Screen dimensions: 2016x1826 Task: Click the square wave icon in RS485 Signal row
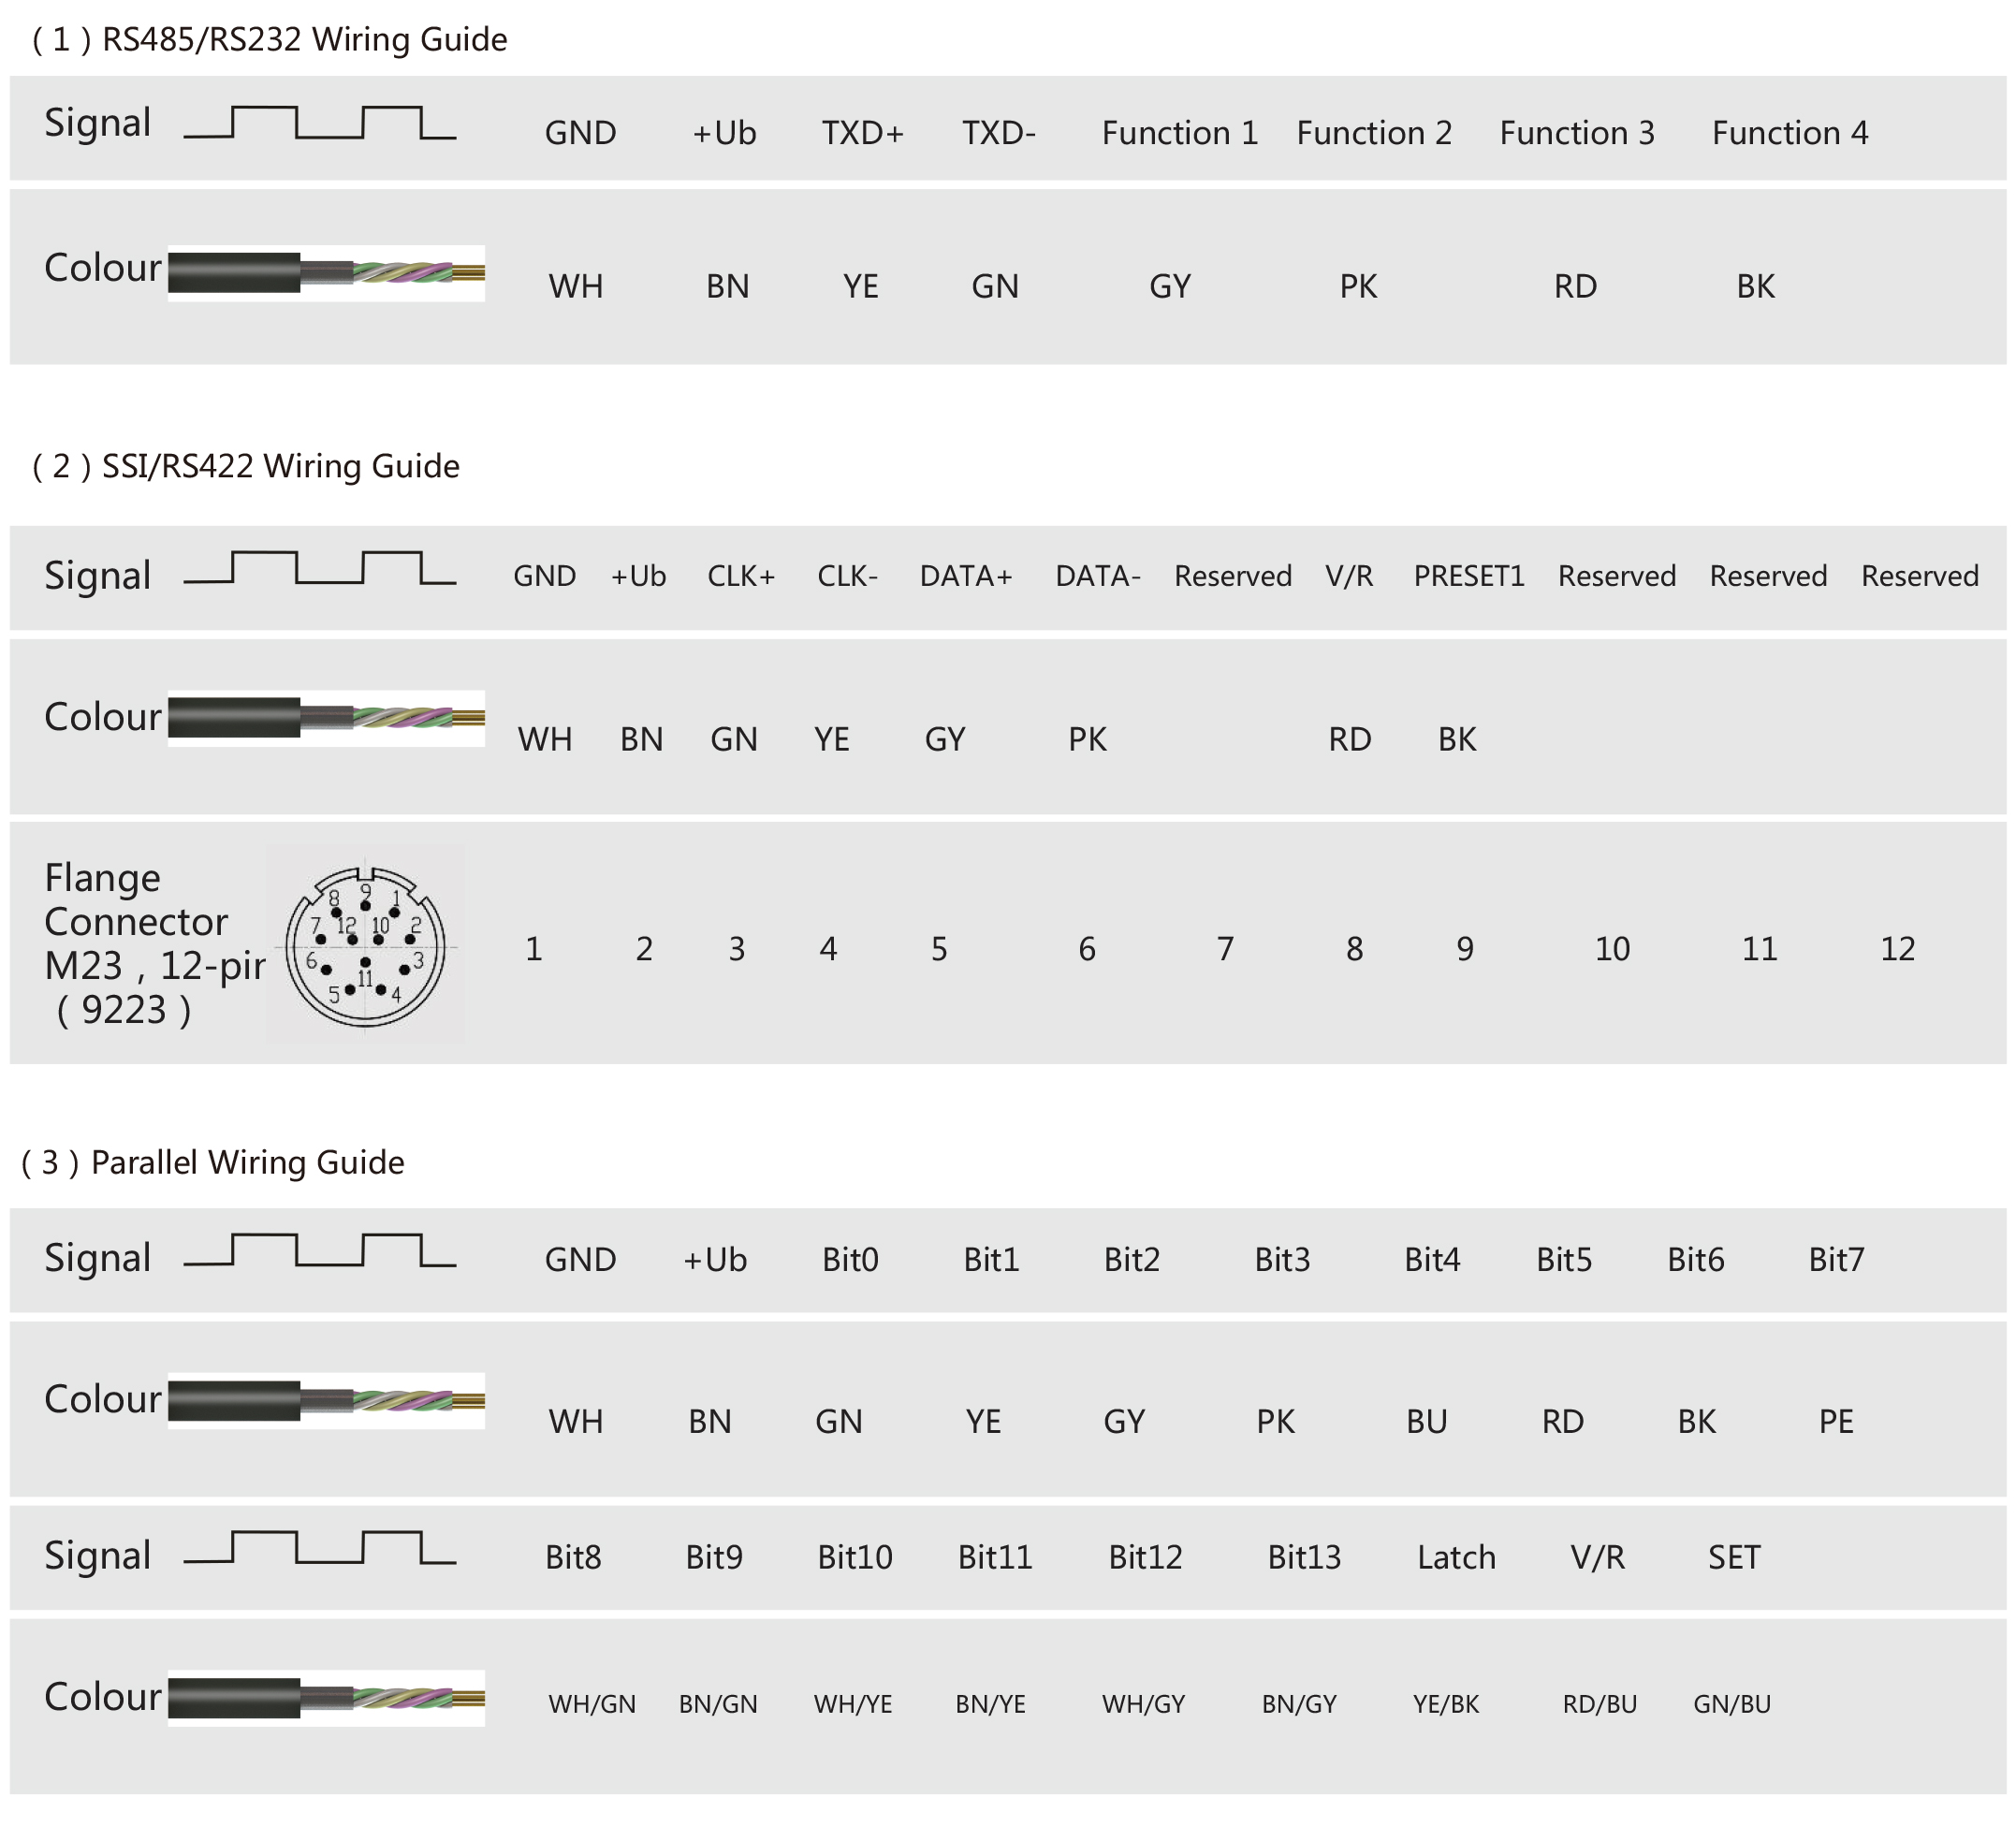point(320,123)
